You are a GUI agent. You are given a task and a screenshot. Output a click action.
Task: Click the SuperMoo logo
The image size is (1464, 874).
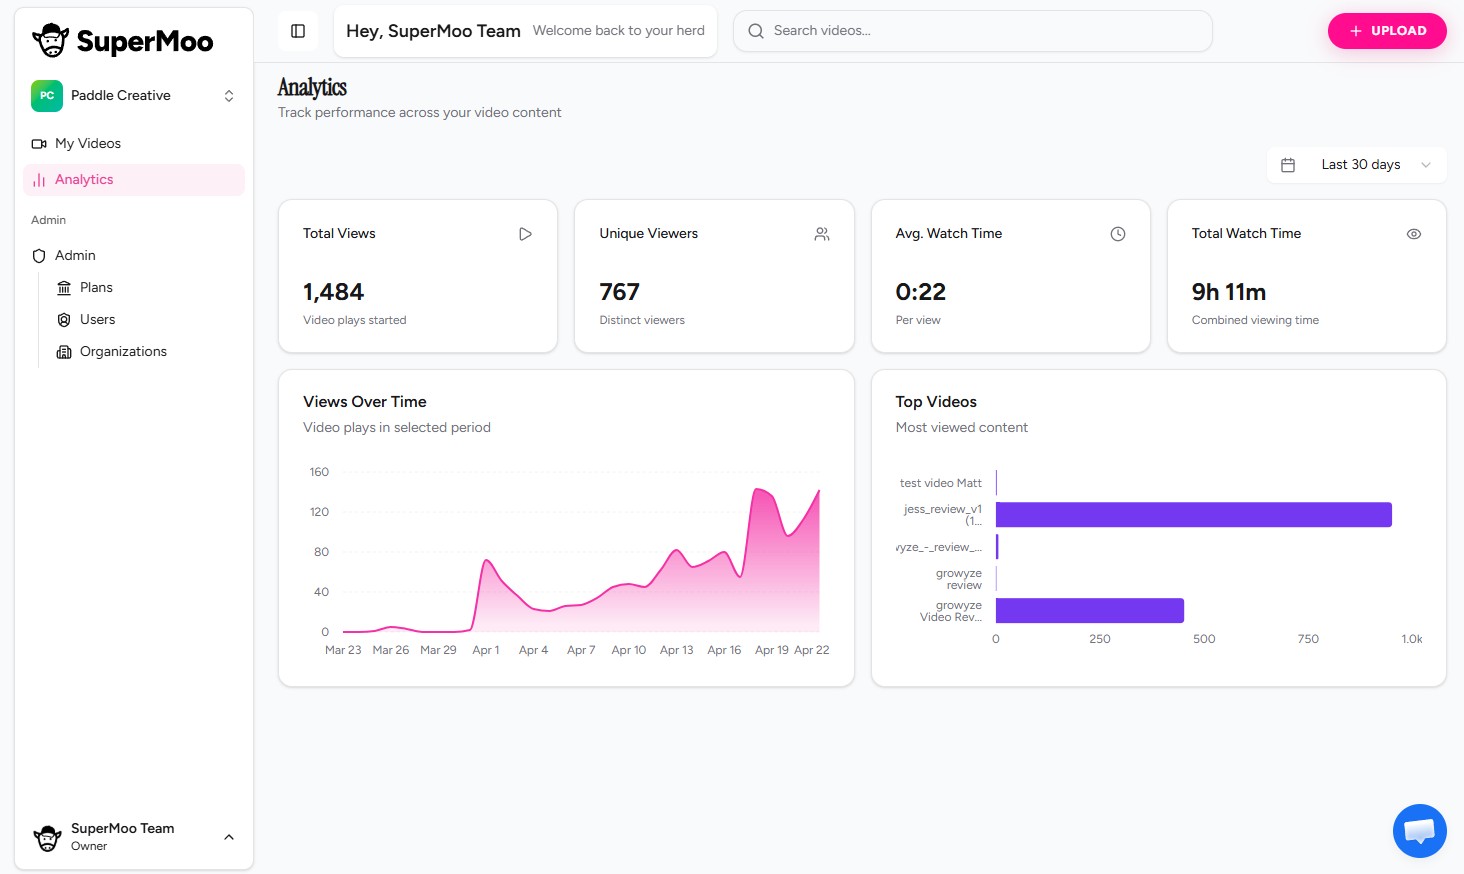(122, 41)
